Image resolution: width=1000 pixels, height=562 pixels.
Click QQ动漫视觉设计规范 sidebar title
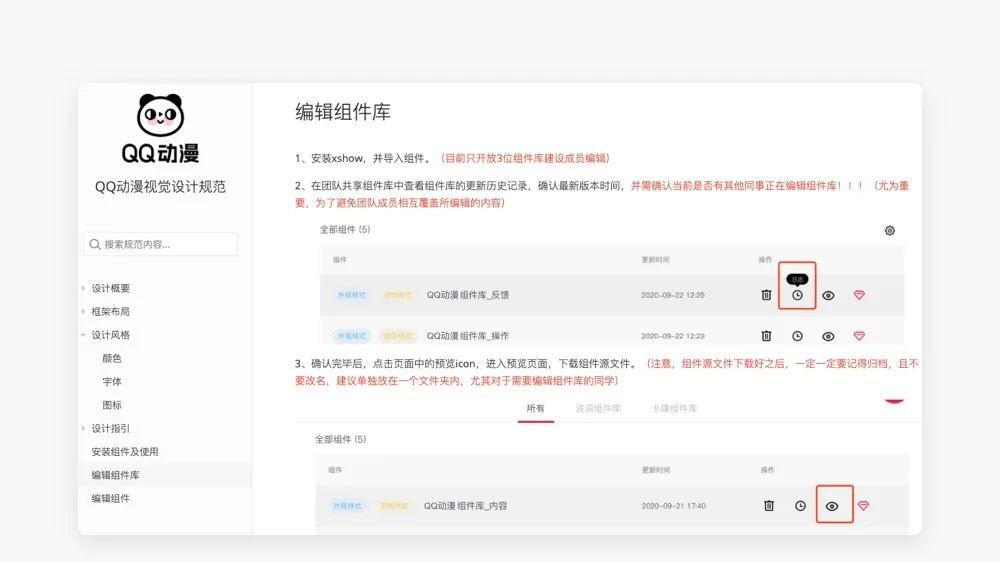160,186
